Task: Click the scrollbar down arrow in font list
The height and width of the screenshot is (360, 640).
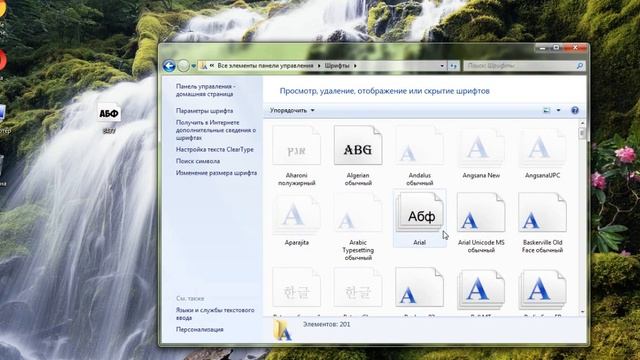Action: tap(582, 312)
